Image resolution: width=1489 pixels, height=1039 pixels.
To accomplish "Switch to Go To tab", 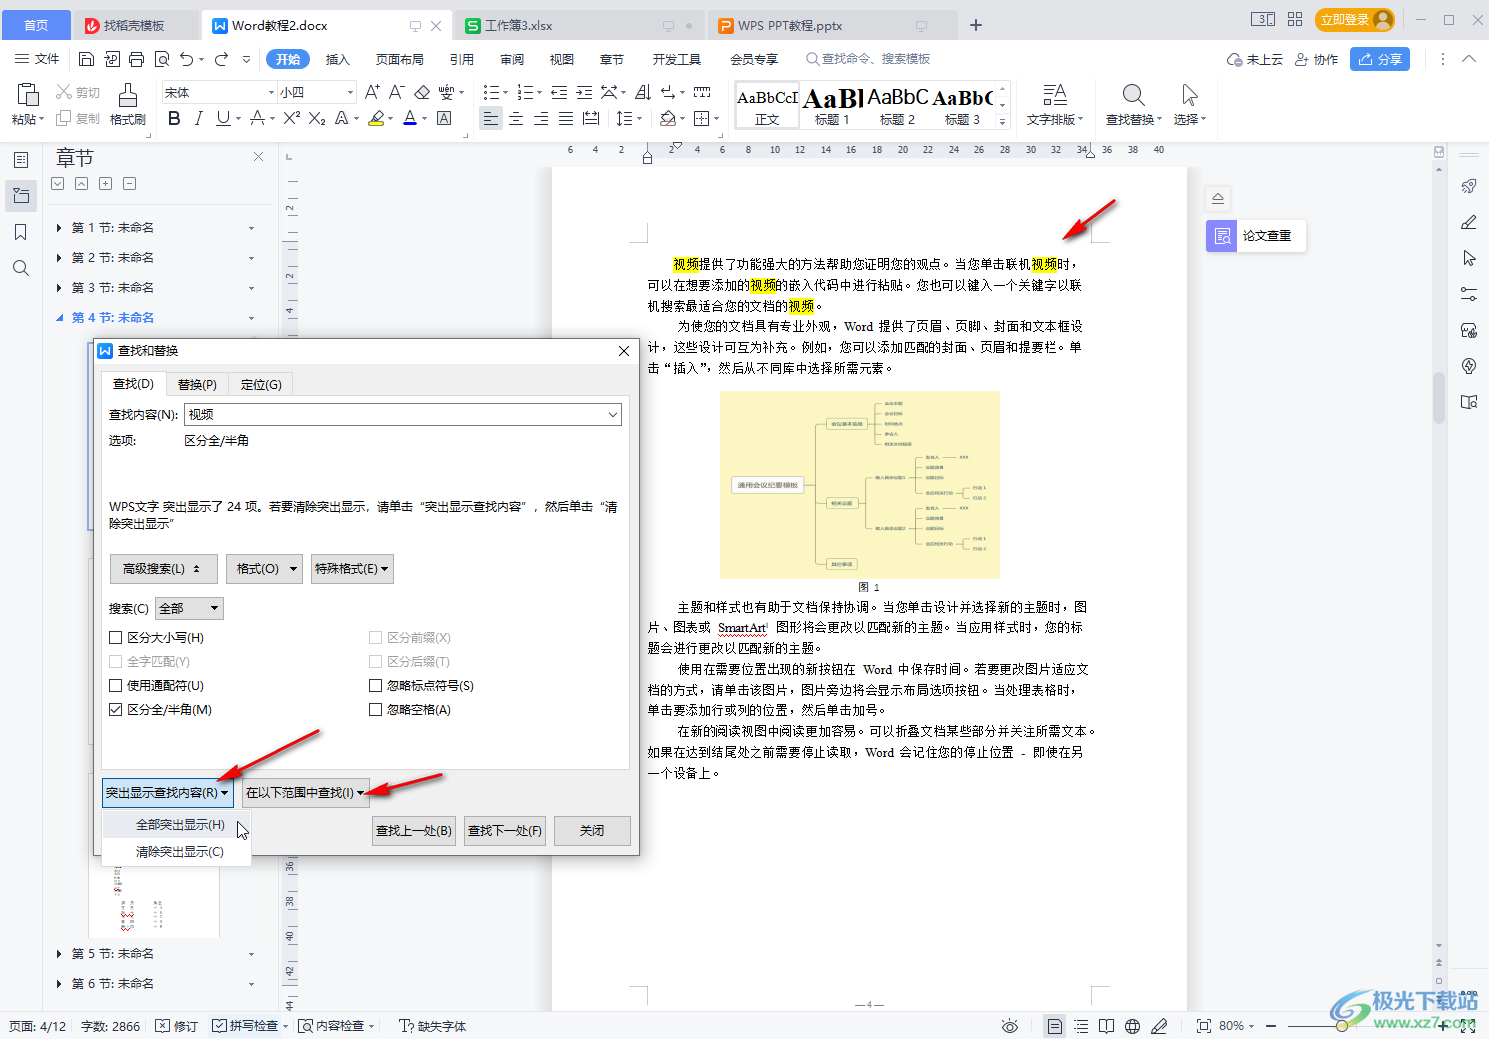I will (x=261, y=384).
